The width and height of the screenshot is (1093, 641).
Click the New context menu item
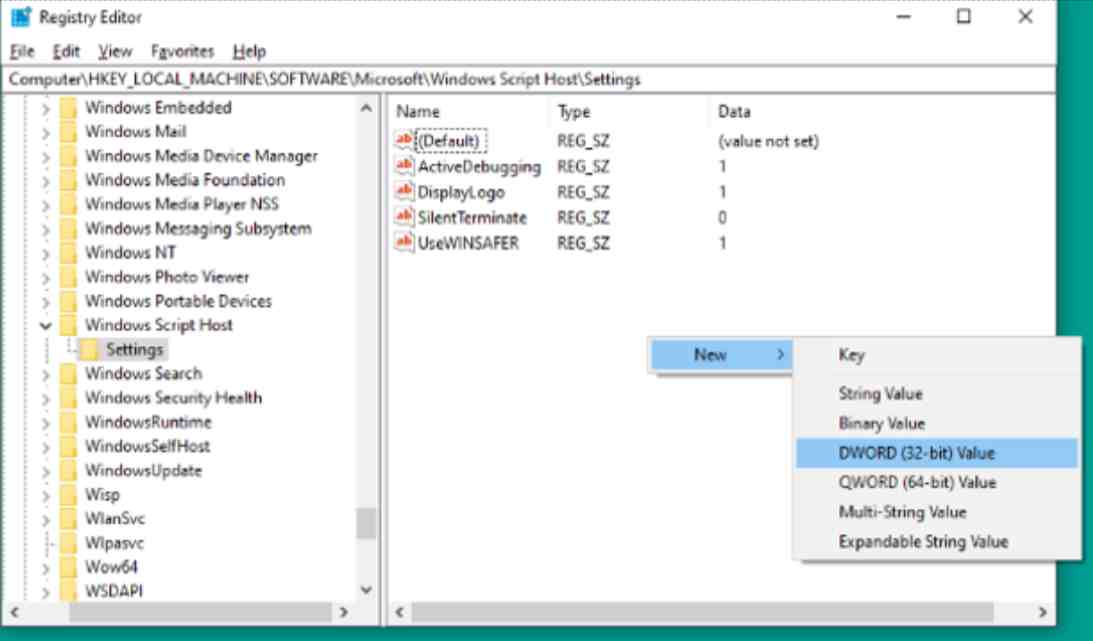point(721,355)
